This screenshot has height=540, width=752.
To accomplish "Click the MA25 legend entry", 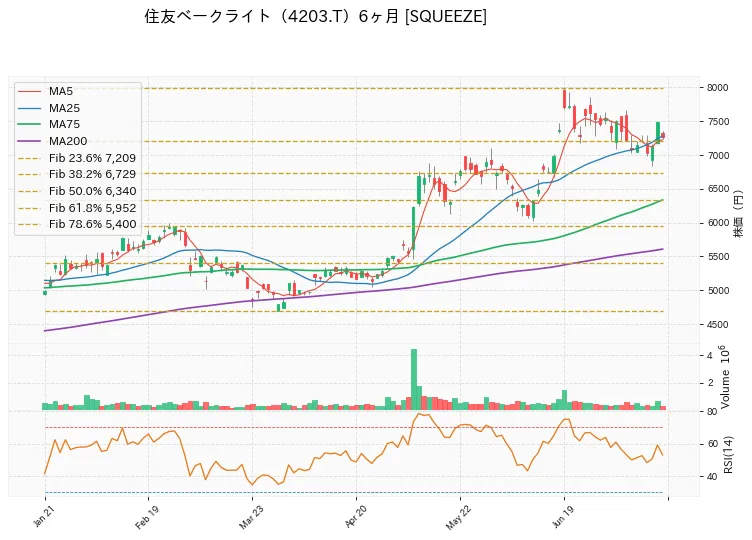I will click(64, 108).
